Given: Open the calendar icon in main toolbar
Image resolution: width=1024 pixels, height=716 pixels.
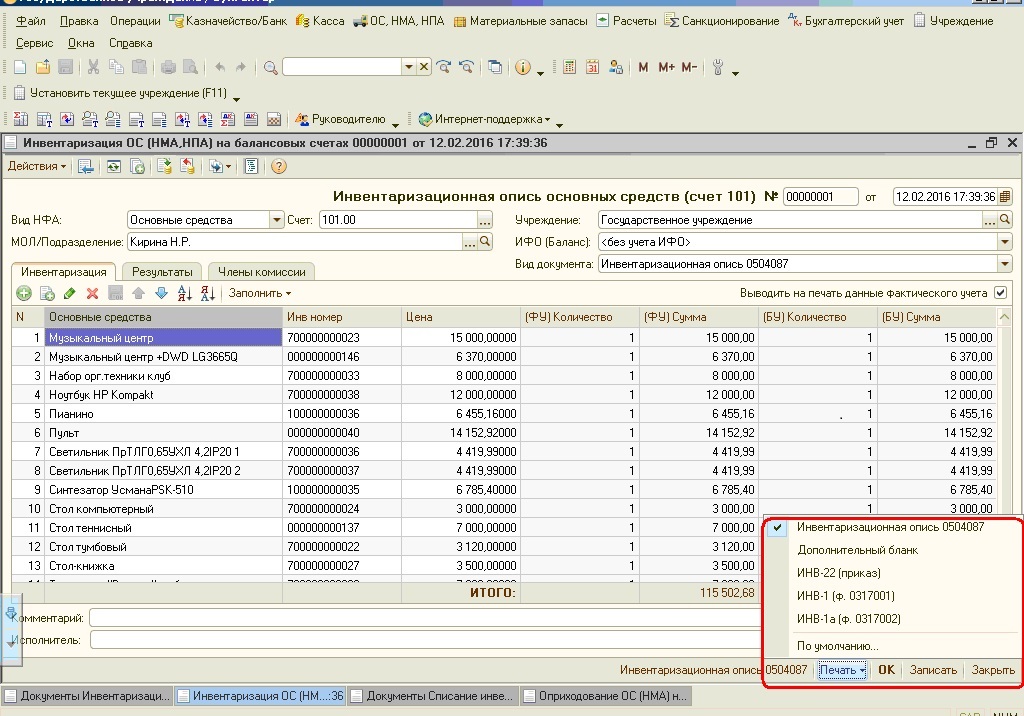Looking at the screenshot, I should coord(592,67).
